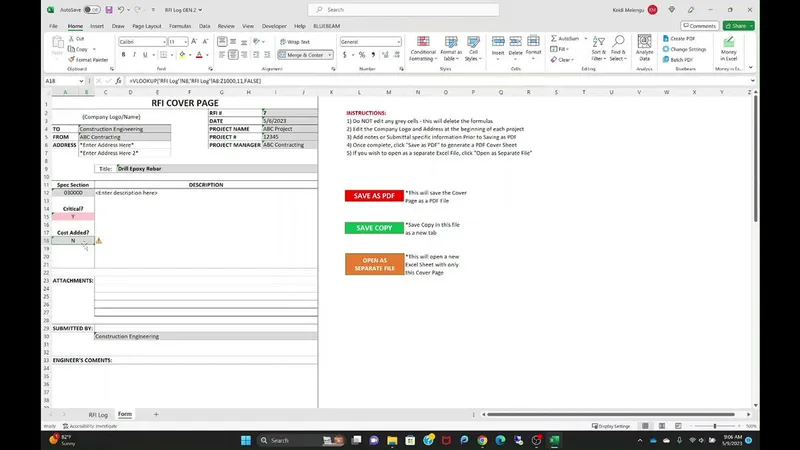
Task: Open the General number format dropdown
Action: (398, 42)
